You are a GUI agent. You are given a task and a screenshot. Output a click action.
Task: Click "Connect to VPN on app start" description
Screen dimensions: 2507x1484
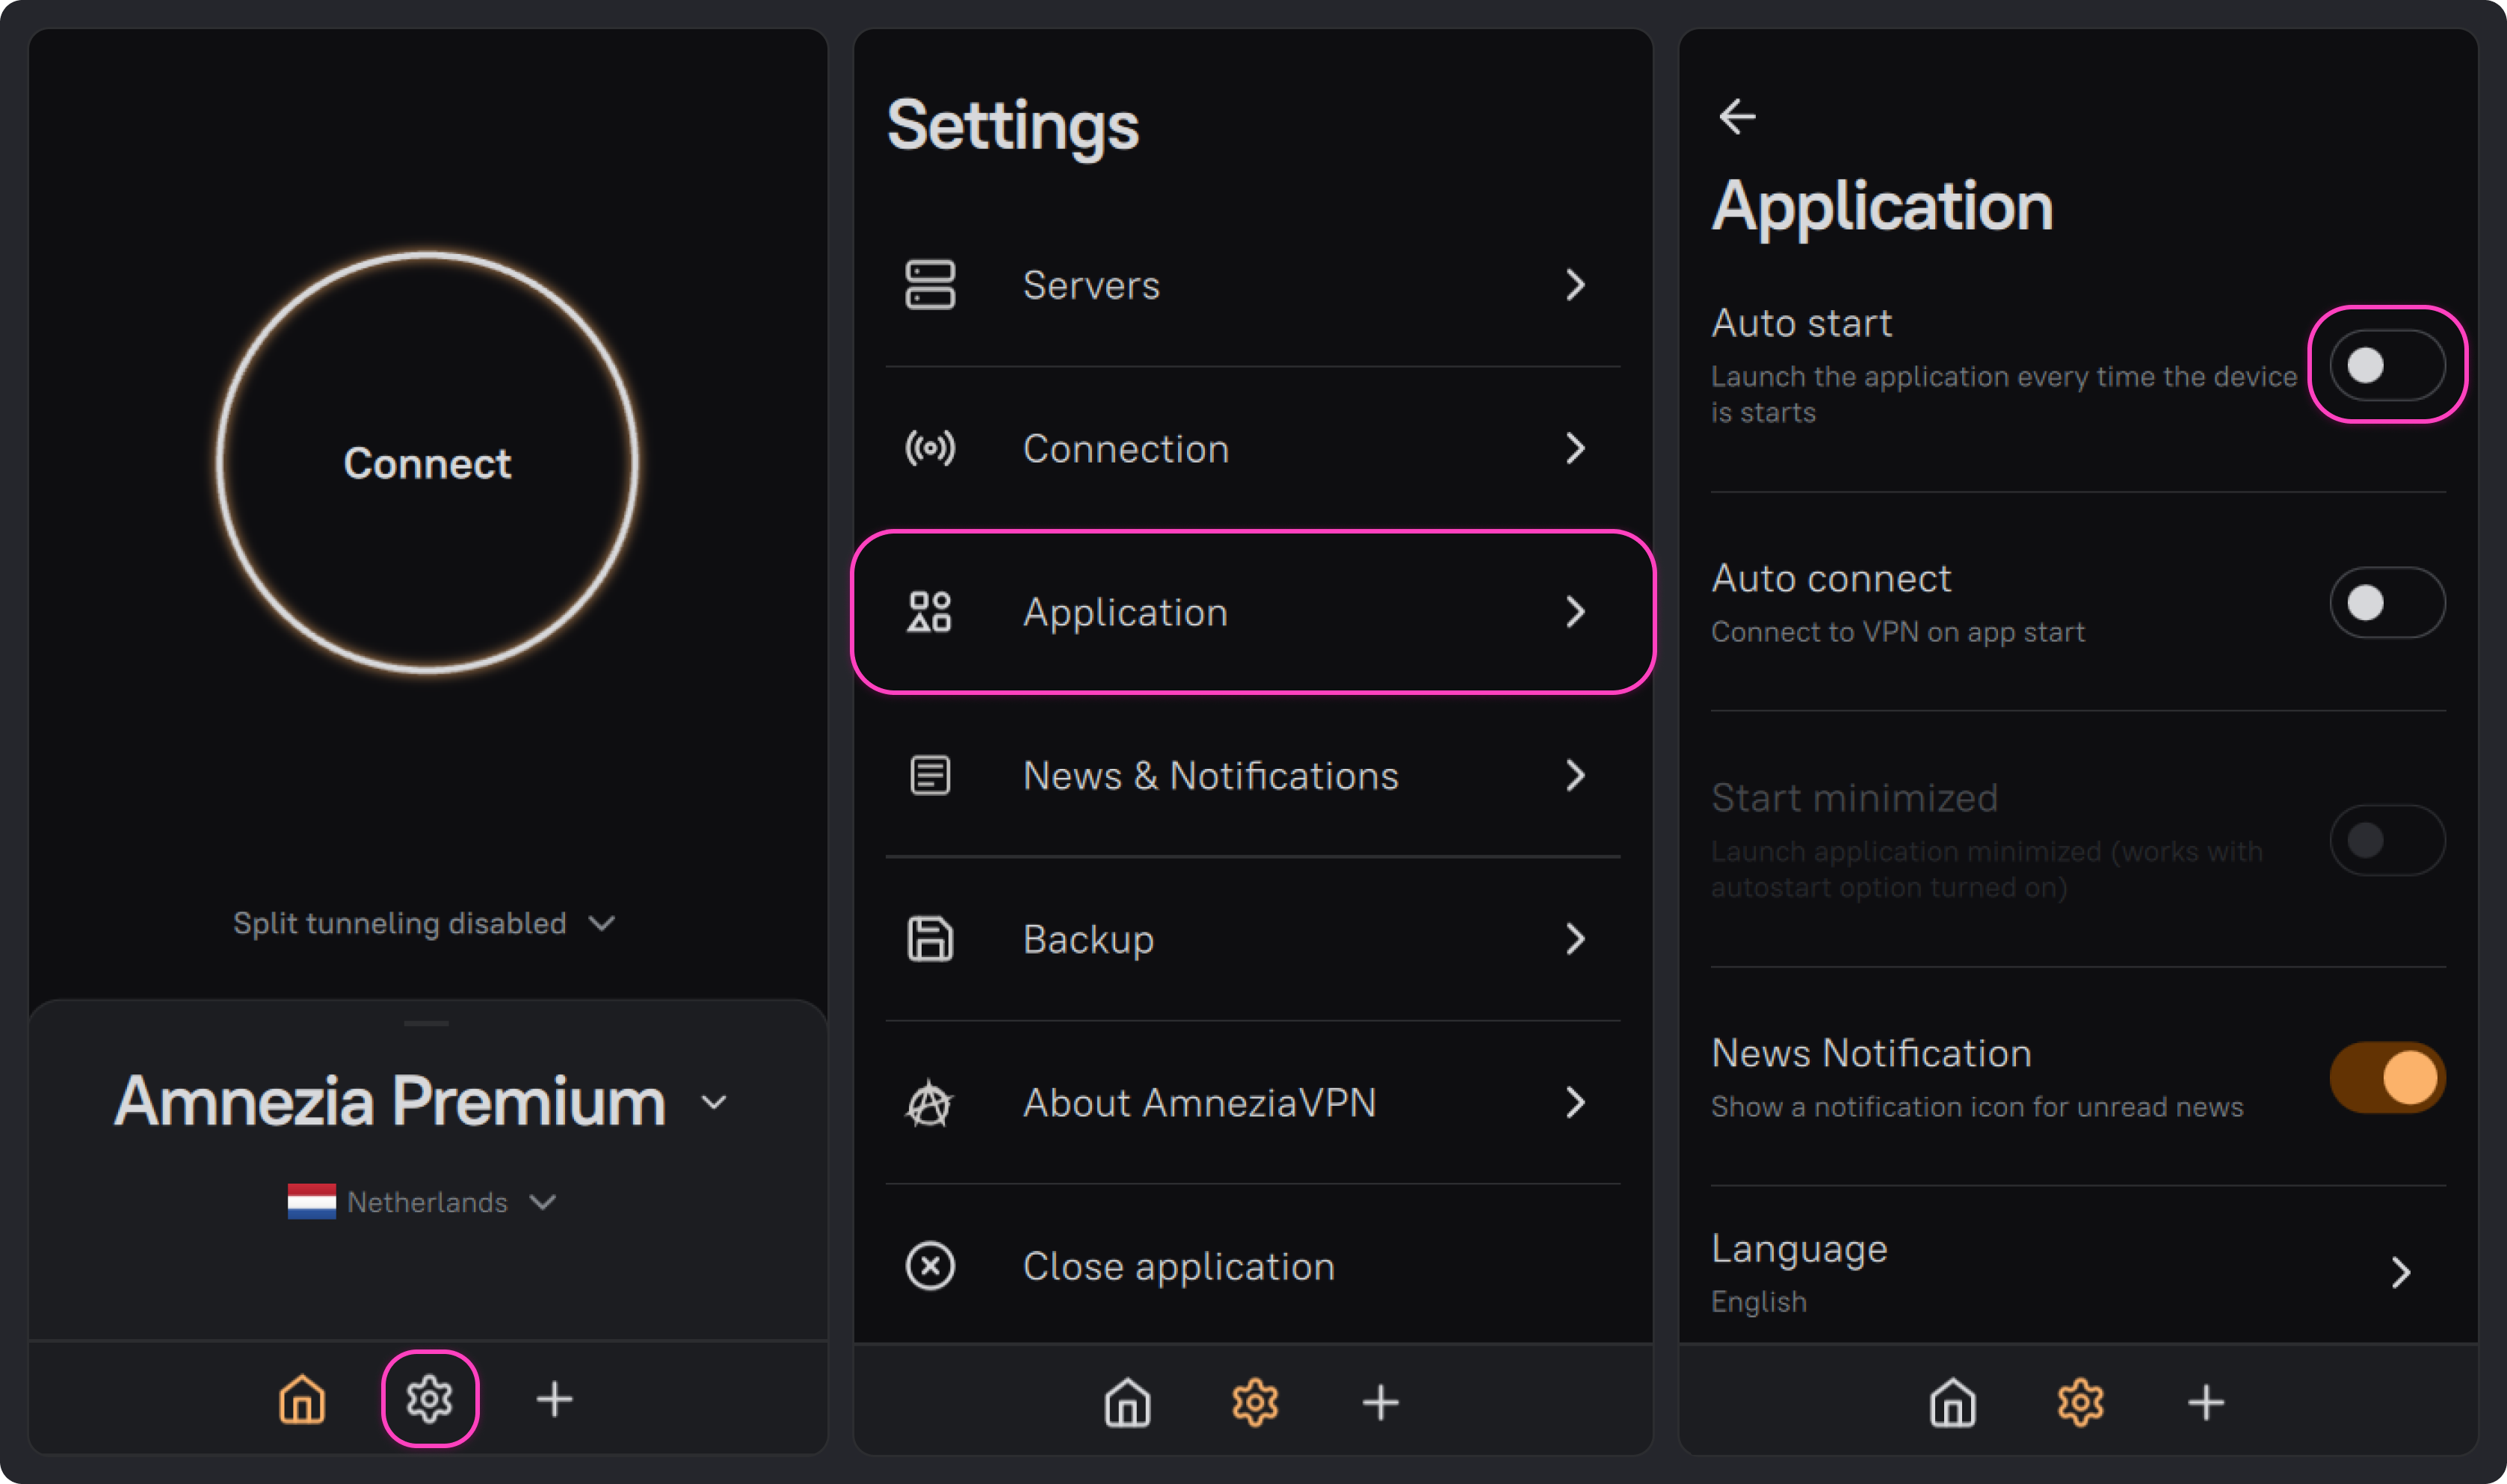(1898, 632)
